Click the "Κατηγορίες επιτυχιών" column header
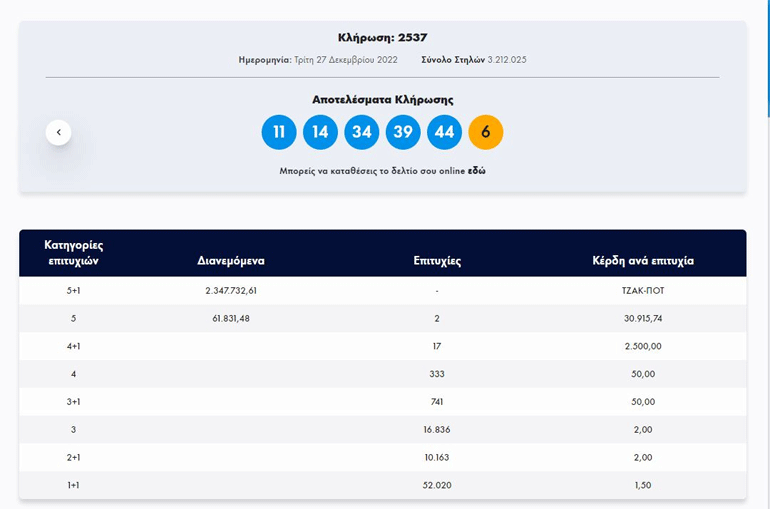 pyautogui.click(x=74, y=253)
